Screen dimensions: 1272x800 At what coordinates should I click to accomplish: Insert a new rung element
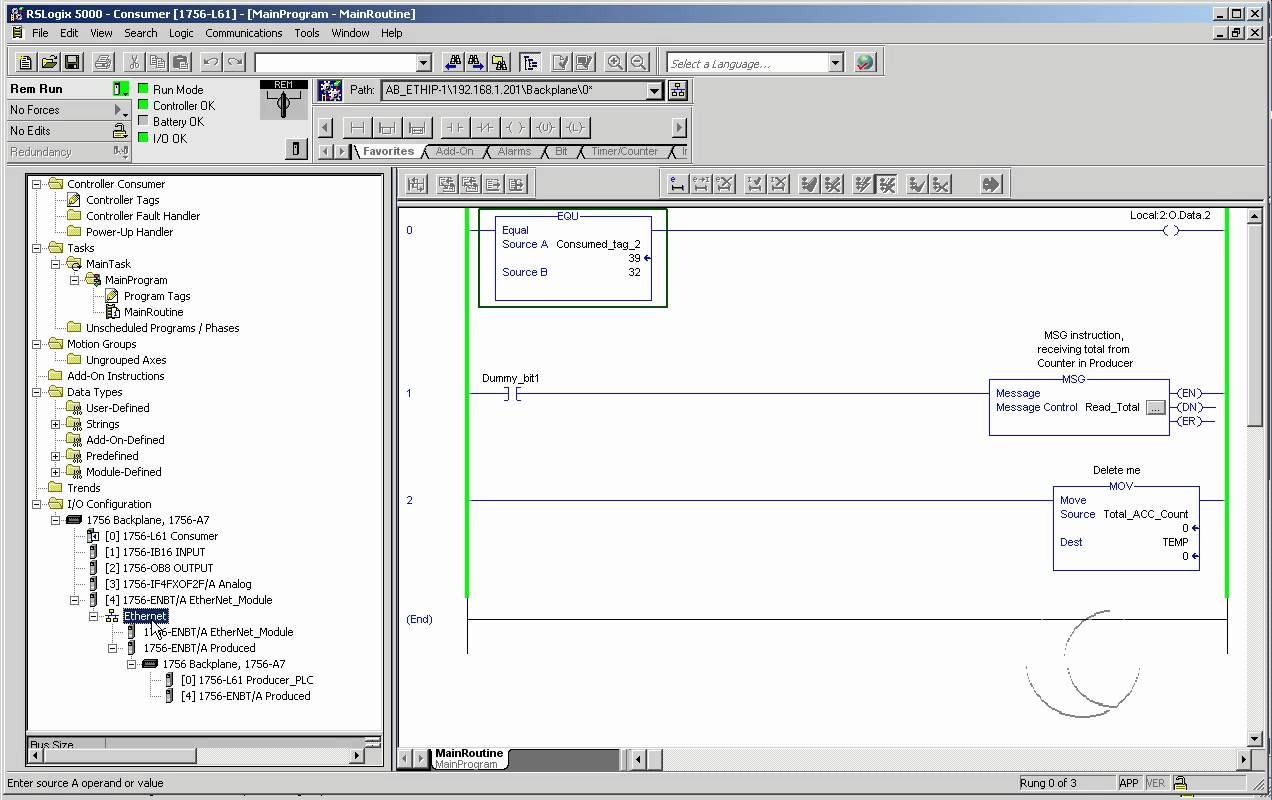357,127
